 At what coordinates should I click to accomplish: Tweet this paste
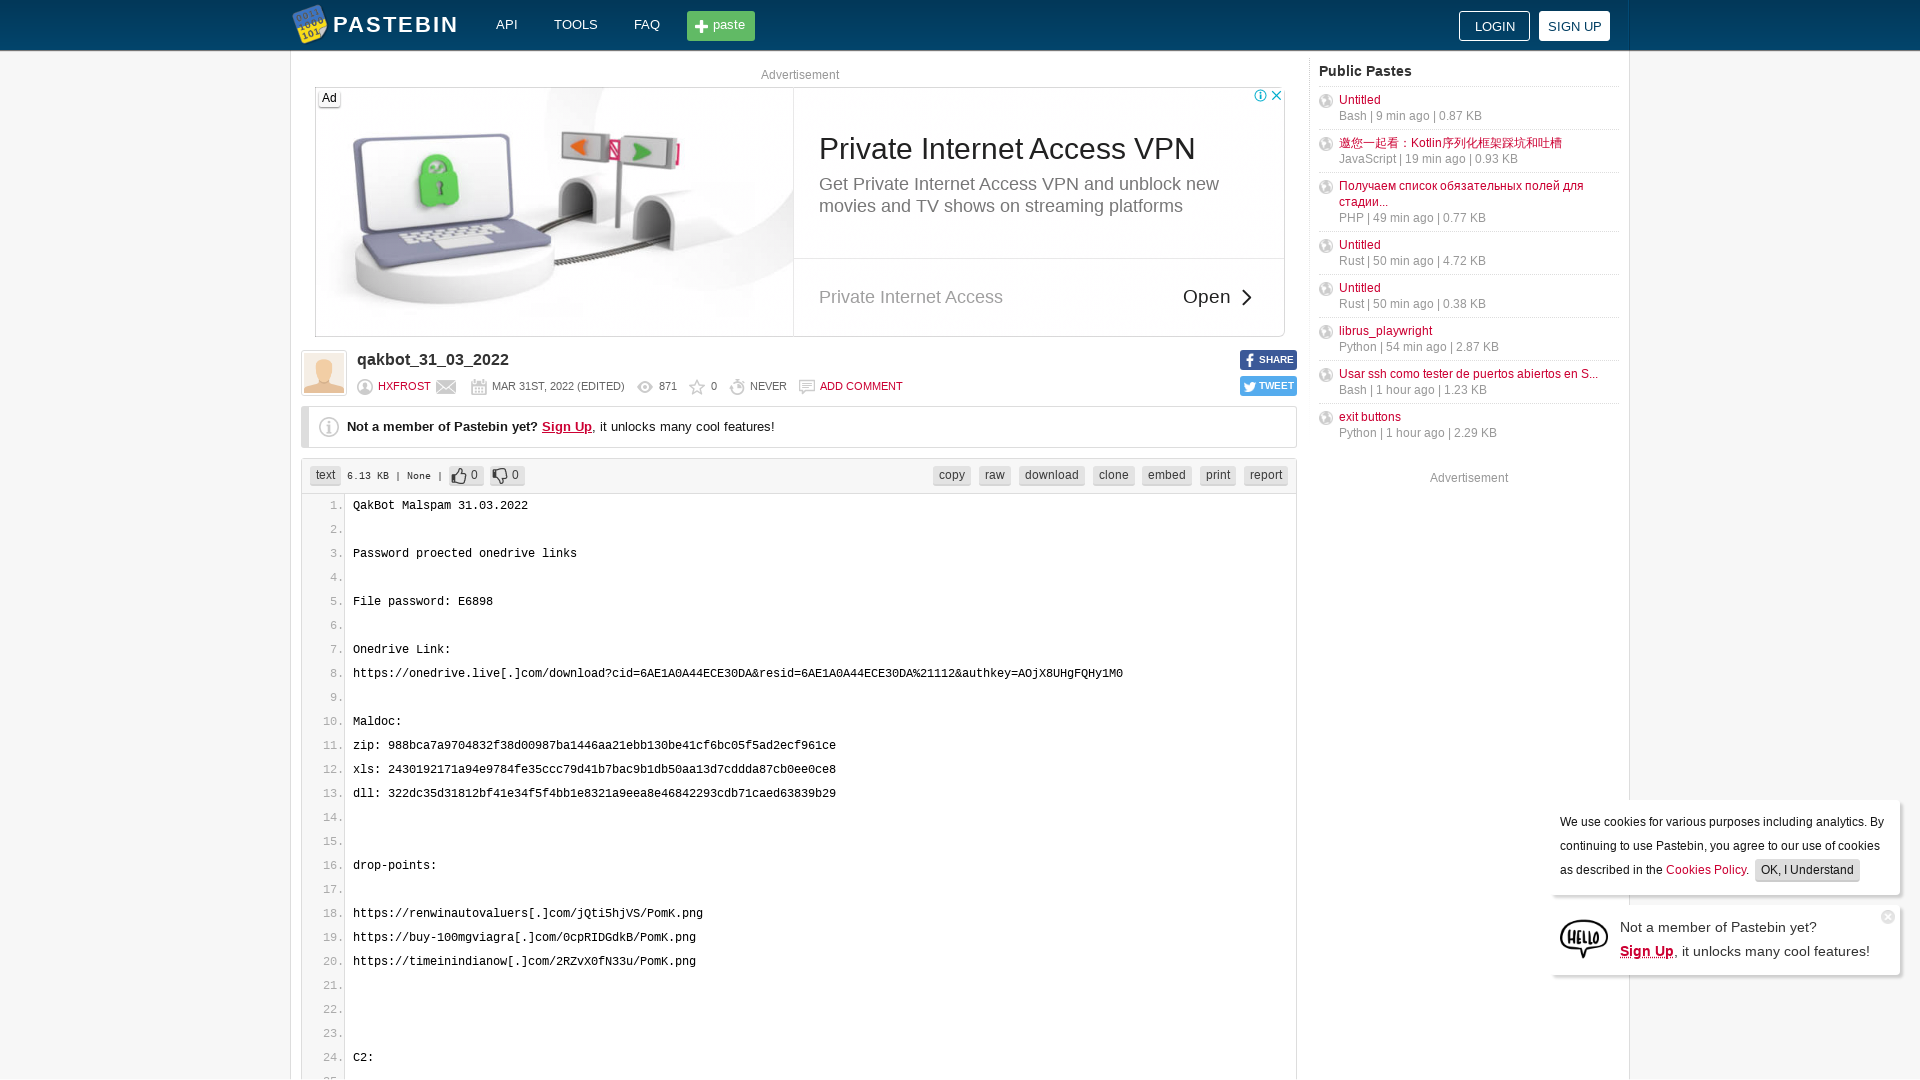1268,386
